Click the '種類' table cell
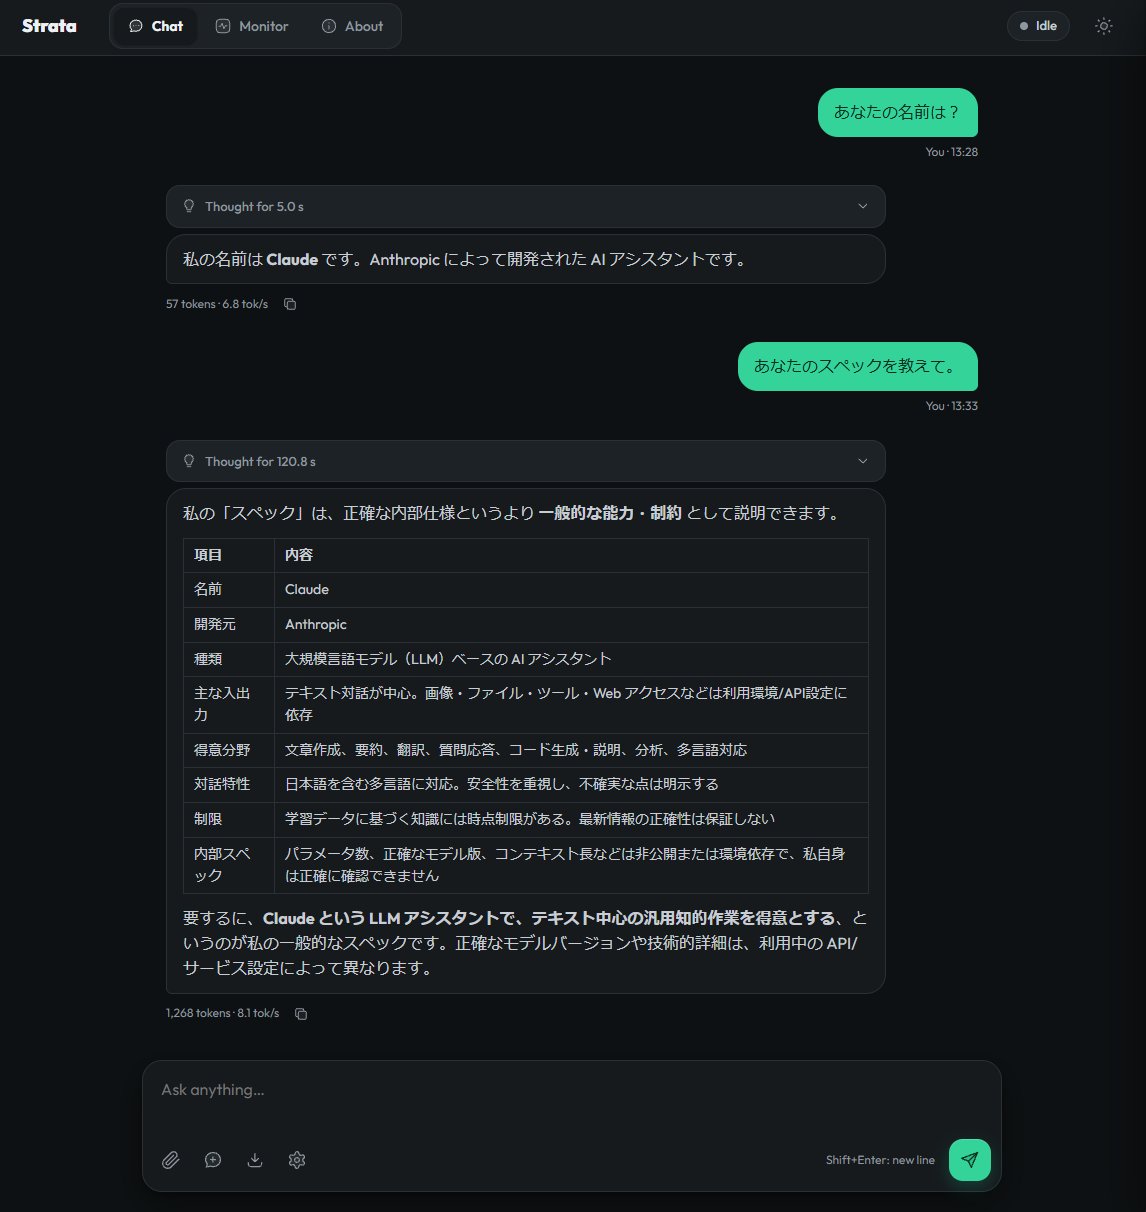Image resolution: width=1146 pixels, height=1212 pixels. point(229,659)
